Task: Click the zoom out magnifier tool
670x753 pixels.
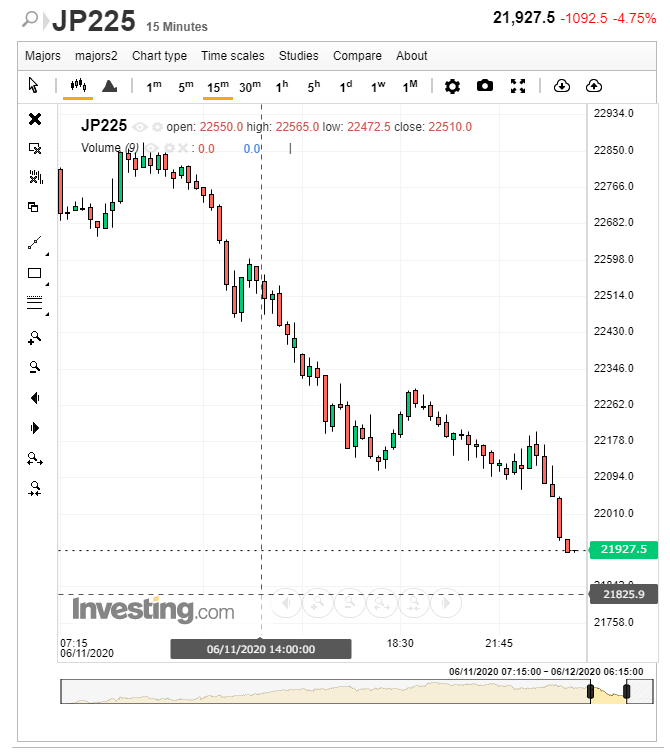Action: (x=35, y=367)
